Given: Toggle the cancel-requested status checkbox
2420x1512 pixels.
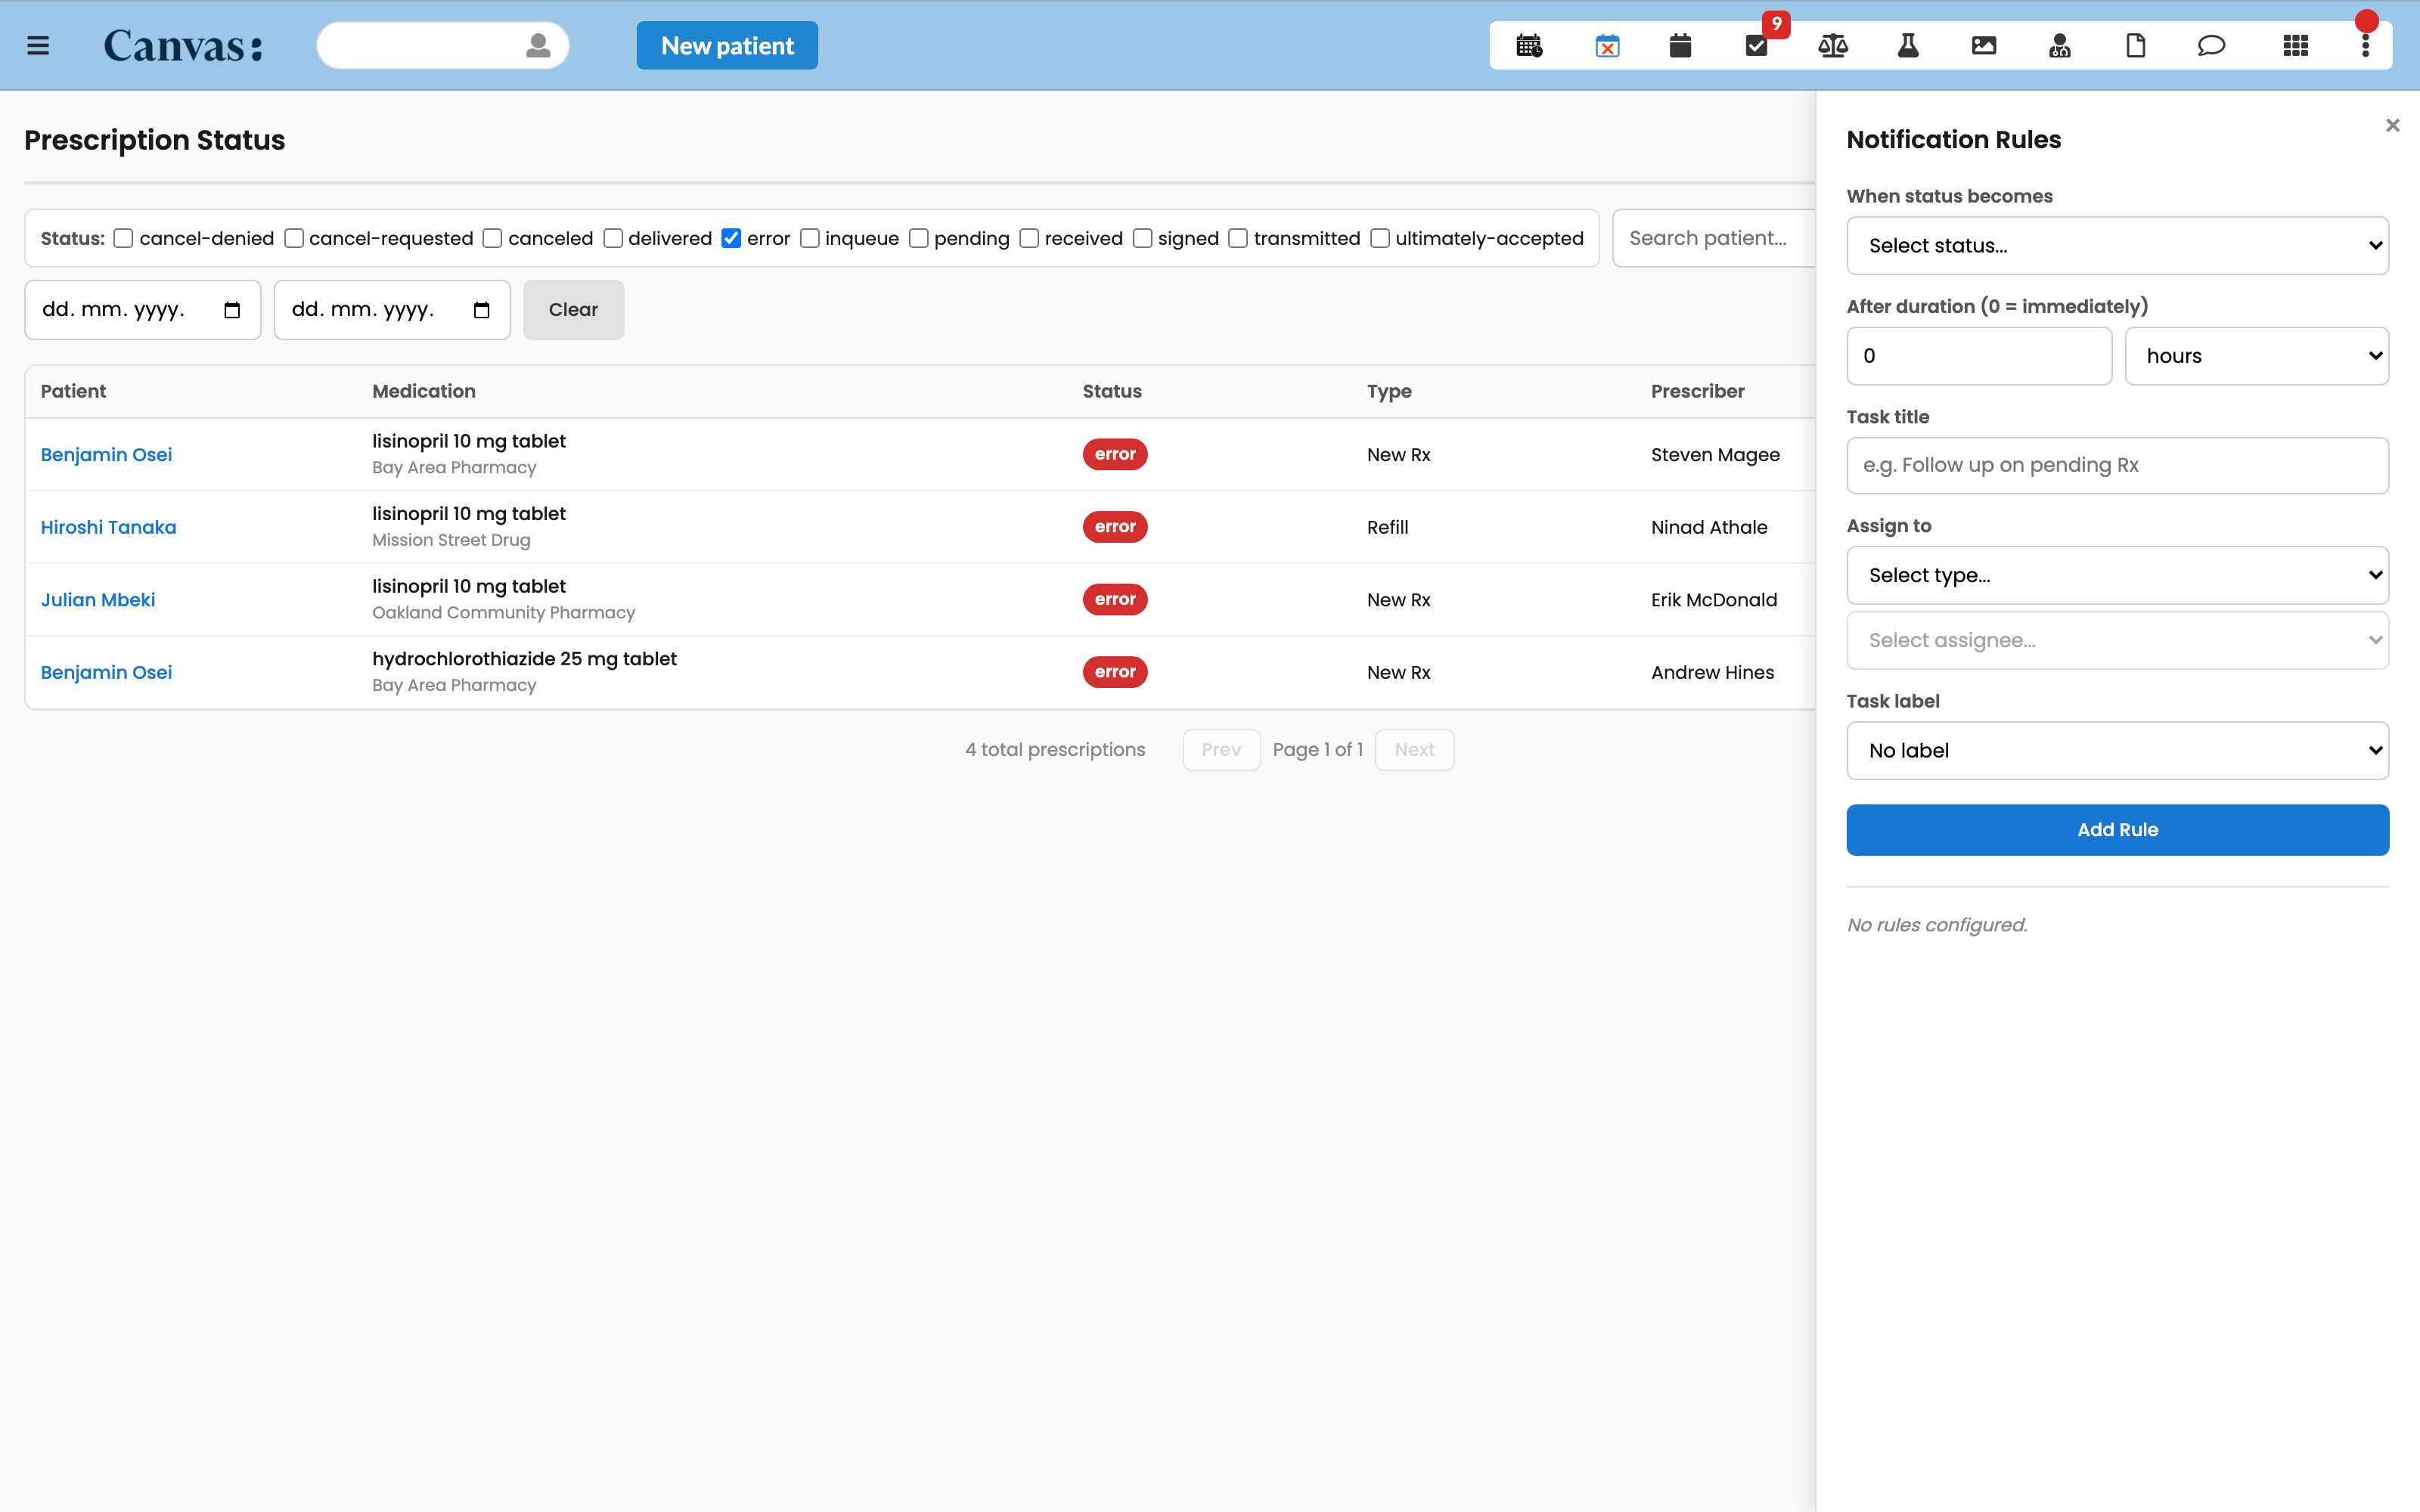Looking at the screenshot, I should pyautogui.click(x=293, y=238).
